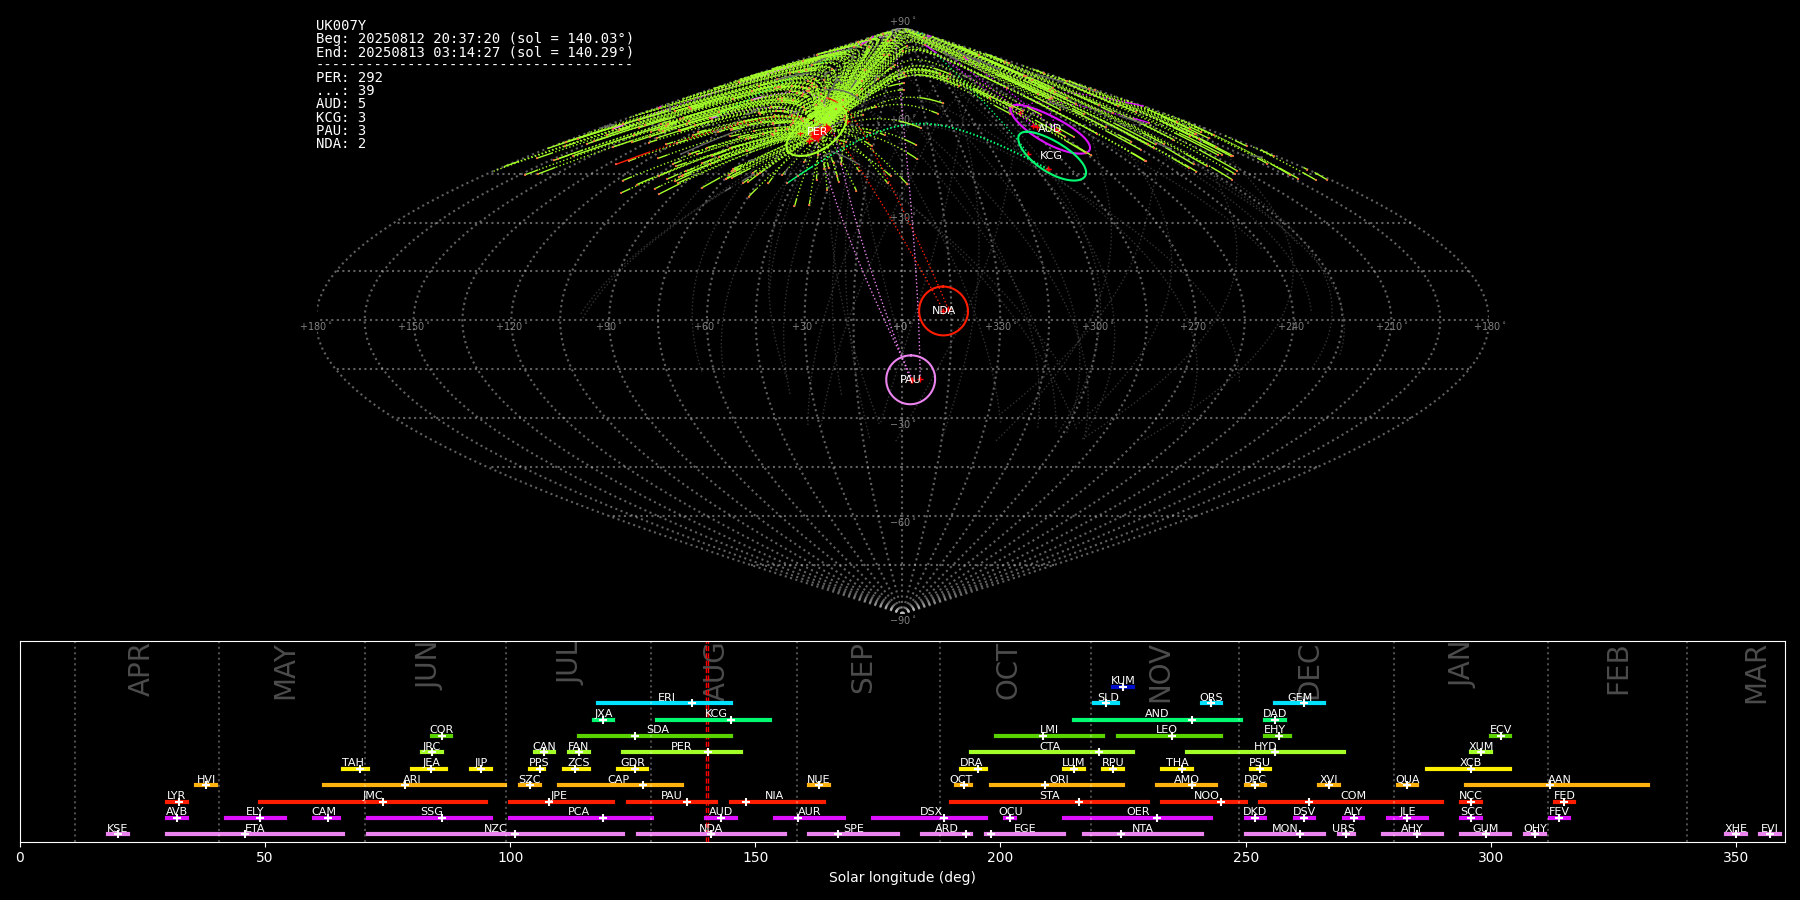Click the ETA pink bar in timeline
This screenshot has height=900, width=1800.
pos(255,834)
